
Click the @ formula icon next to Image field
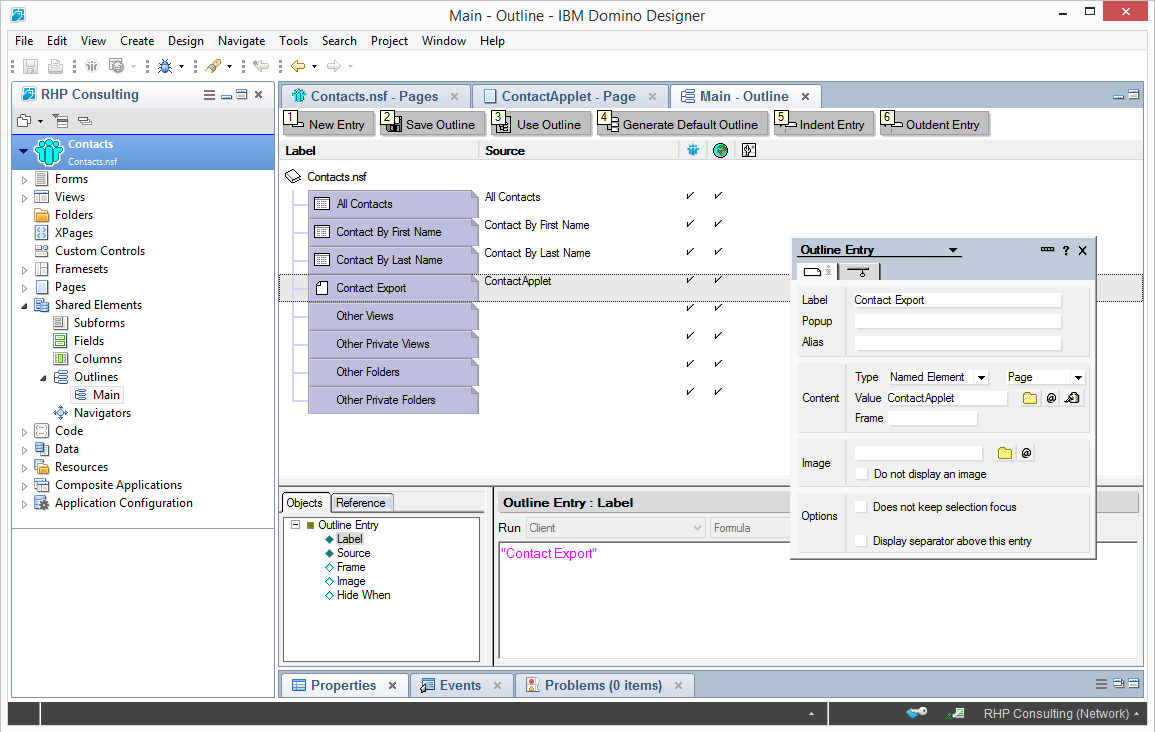(1026, 453)
